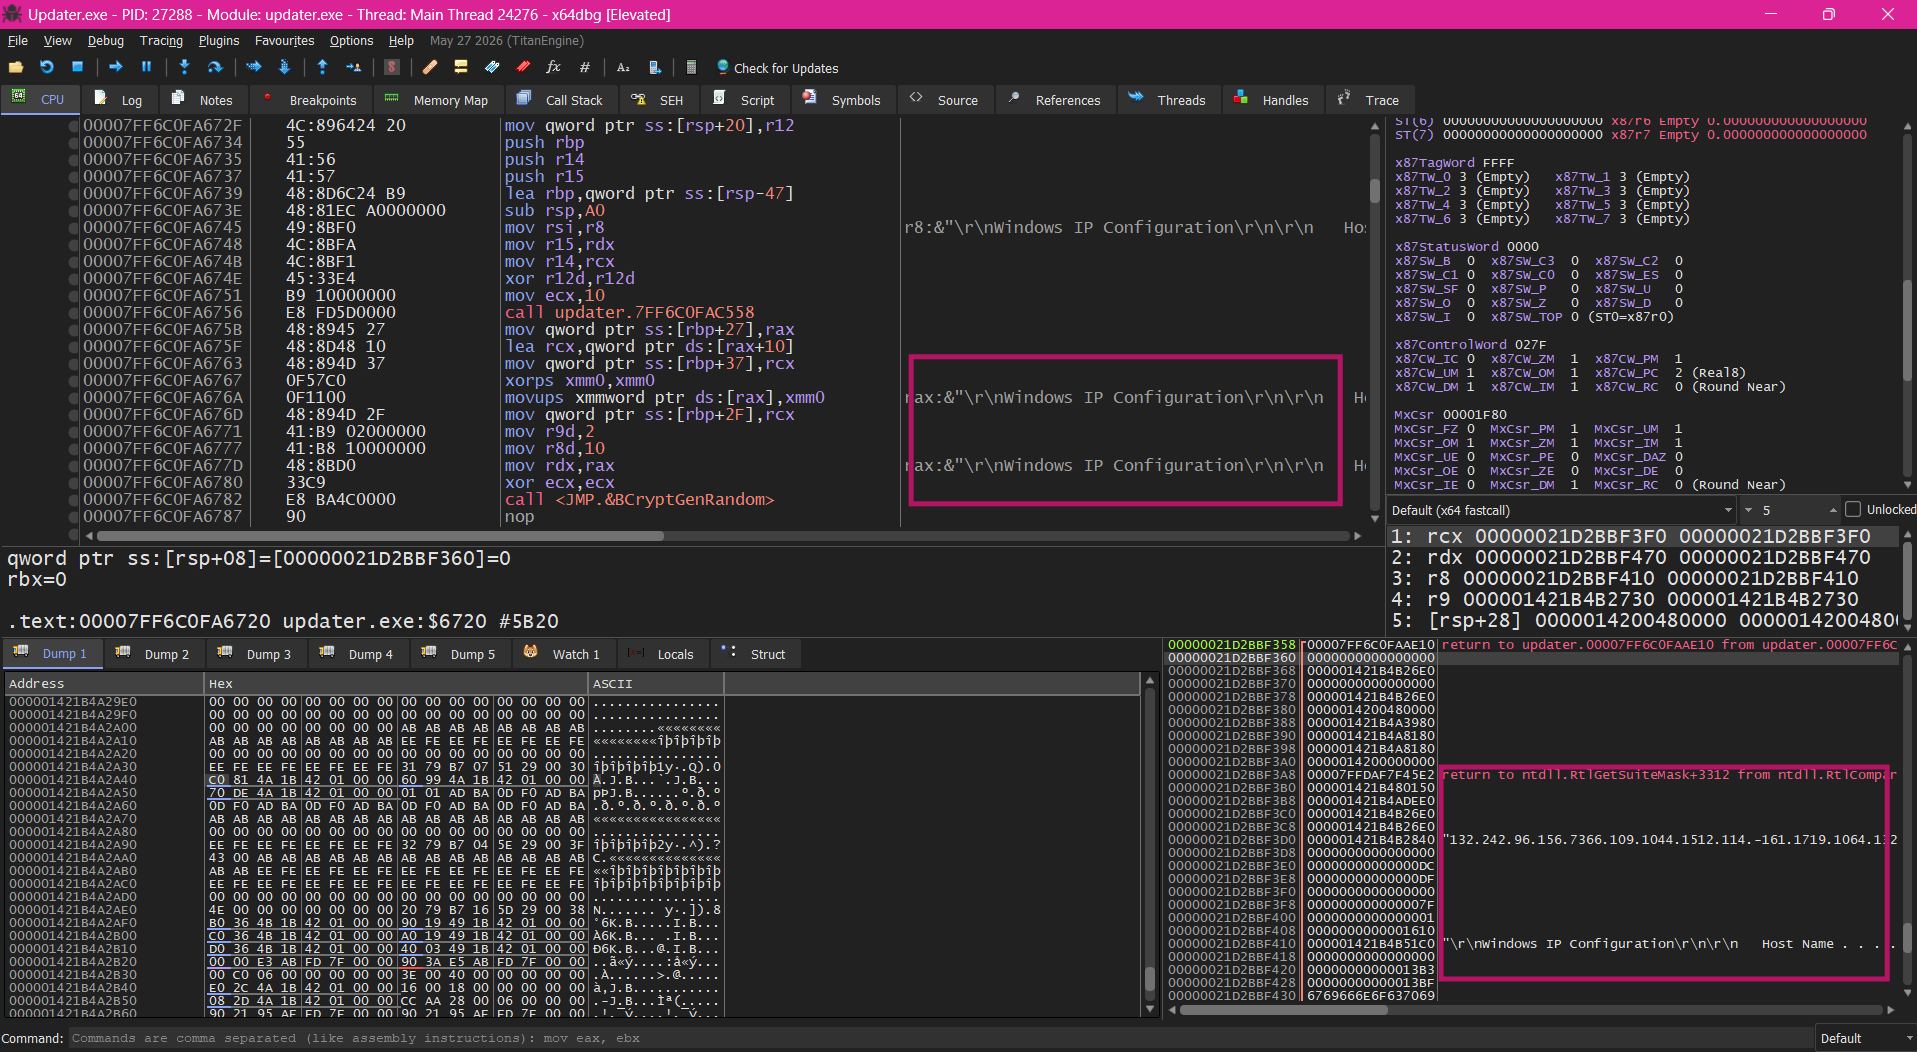This screenshot has height=1052, width=1917.
Task: Click the Open file folder icon
Action: tap(16, 67)
